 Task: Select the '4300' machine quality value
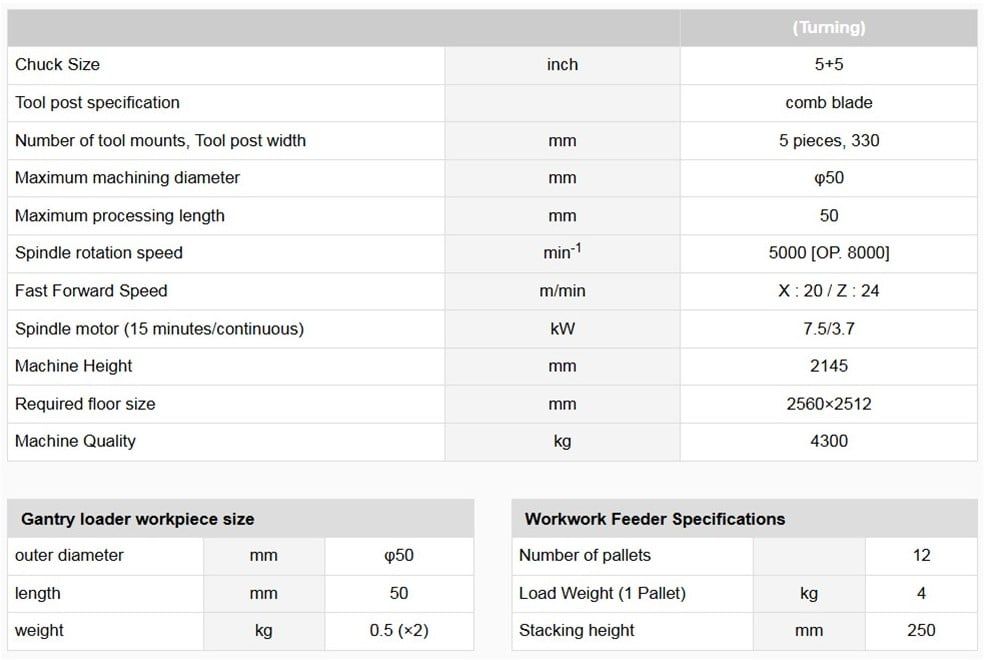click(828, 441)
